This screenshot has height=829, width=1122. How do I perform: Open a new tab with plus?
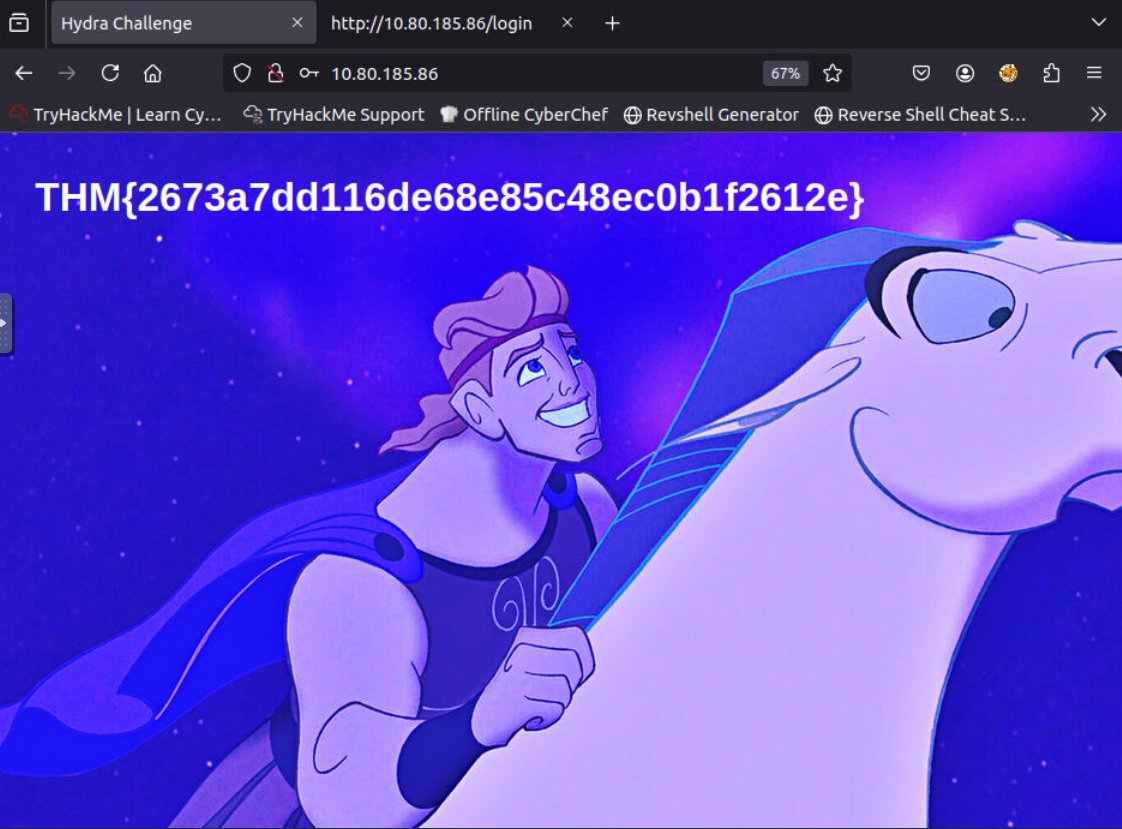pos(613,22)
